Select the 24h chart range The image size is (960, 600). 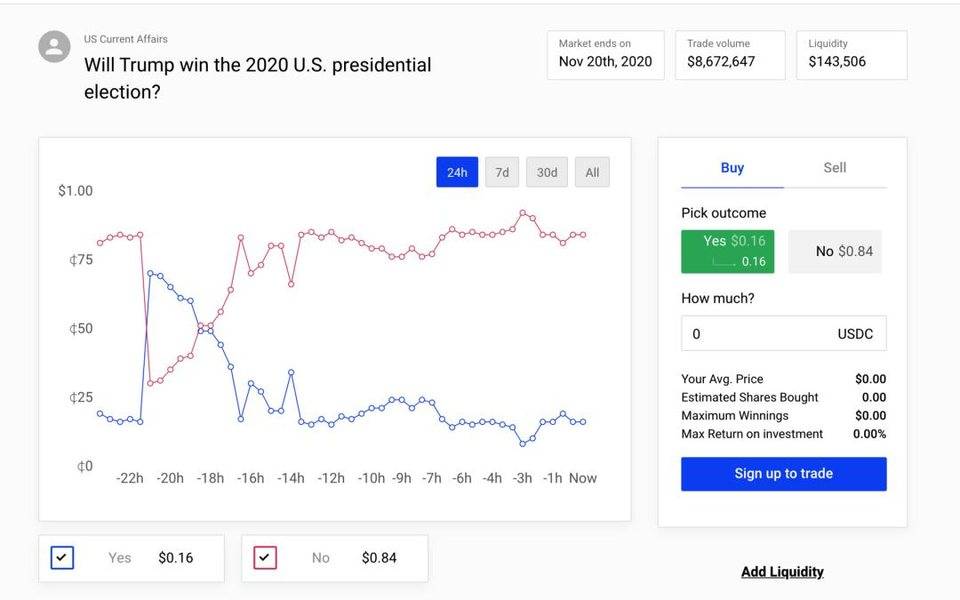coord(457,172)
